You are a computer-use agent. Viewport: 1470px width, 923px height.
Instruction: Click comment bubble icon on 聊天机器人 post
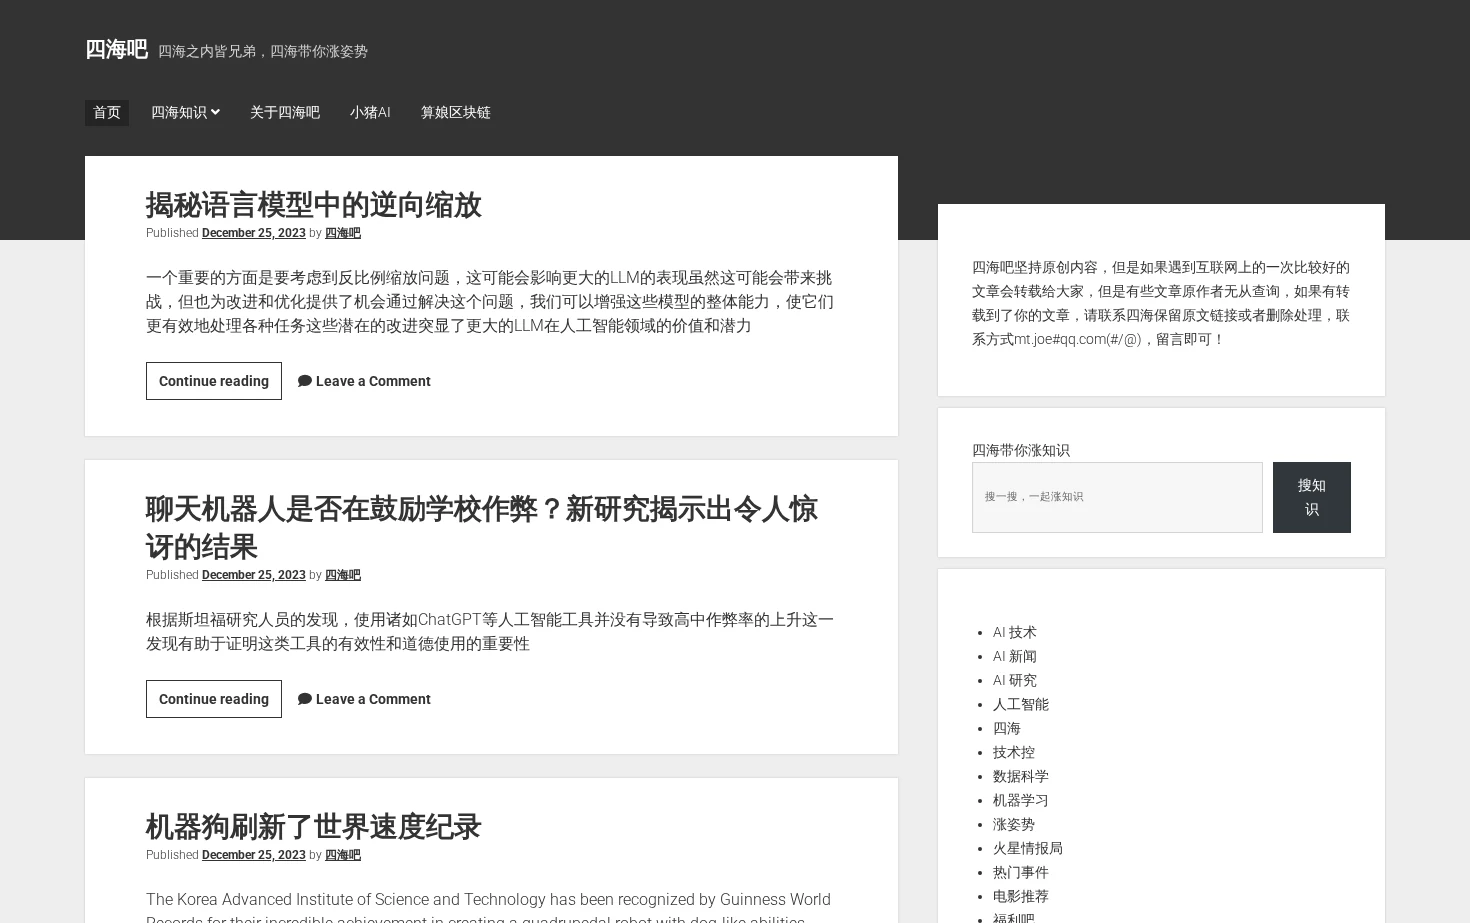[x=305, y=699]
